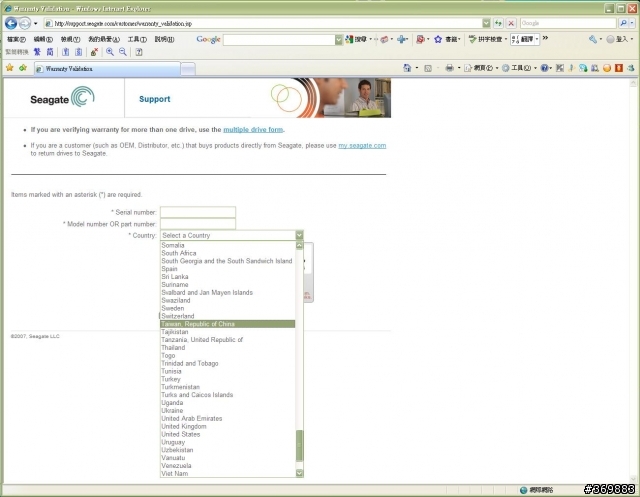This screenshot has height=497, width=640.
Task: Click the Seagate logo
Action: (62, 98)
